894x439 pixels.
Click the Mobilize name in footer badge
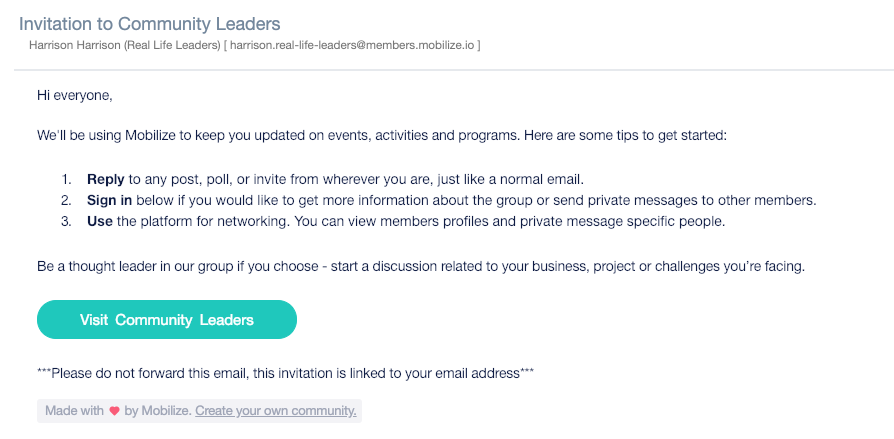[166, 410]
